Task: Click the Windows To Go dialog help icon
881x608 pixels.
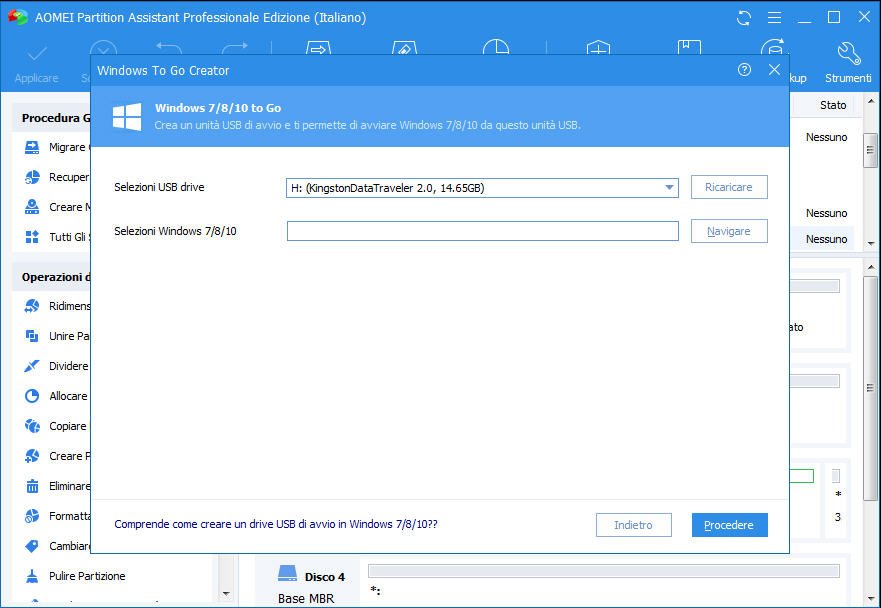Action: (x=744, y=70)
